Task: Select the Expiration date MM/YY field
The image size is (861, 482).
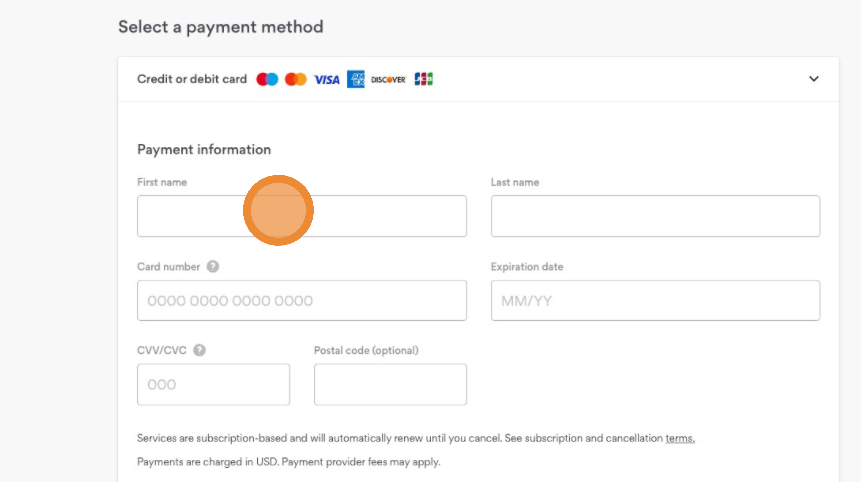Action: click(656, 300)
